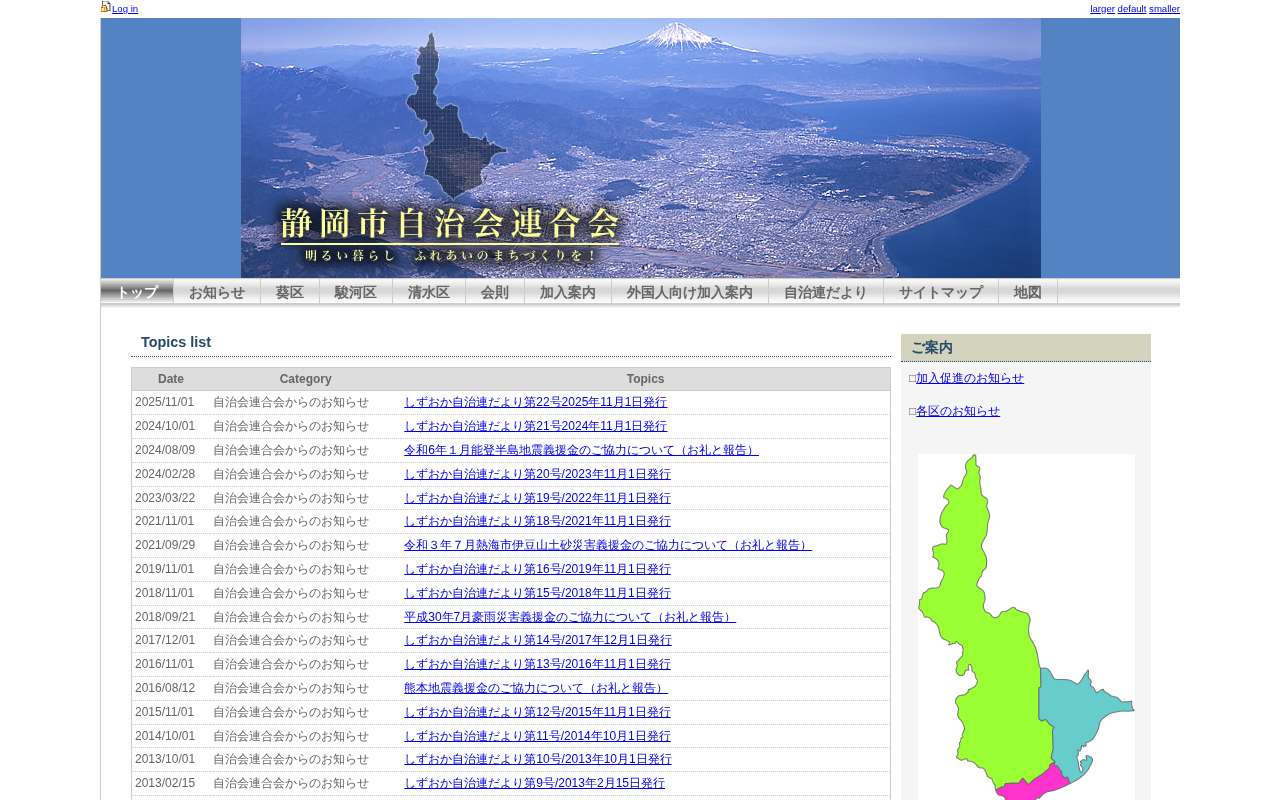
Task: Open しずおか自治連だより第22号 topic link
Action: point(535,402)
